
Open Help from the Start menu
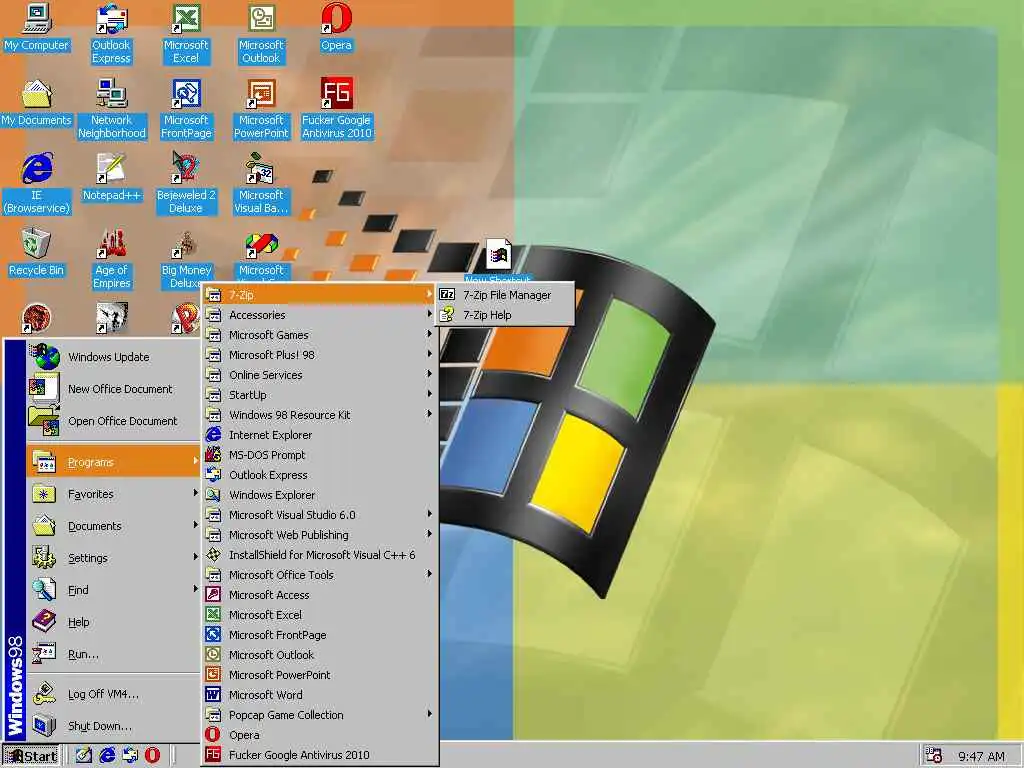[x=113, y=622]
